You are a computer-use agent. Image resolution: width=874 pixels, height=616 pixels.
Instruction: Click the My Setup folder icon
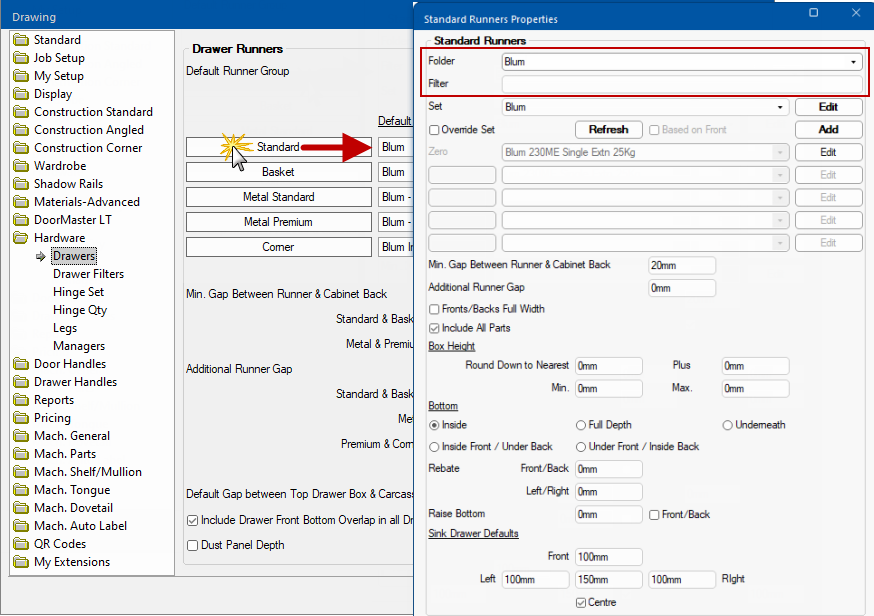(21, 76)
